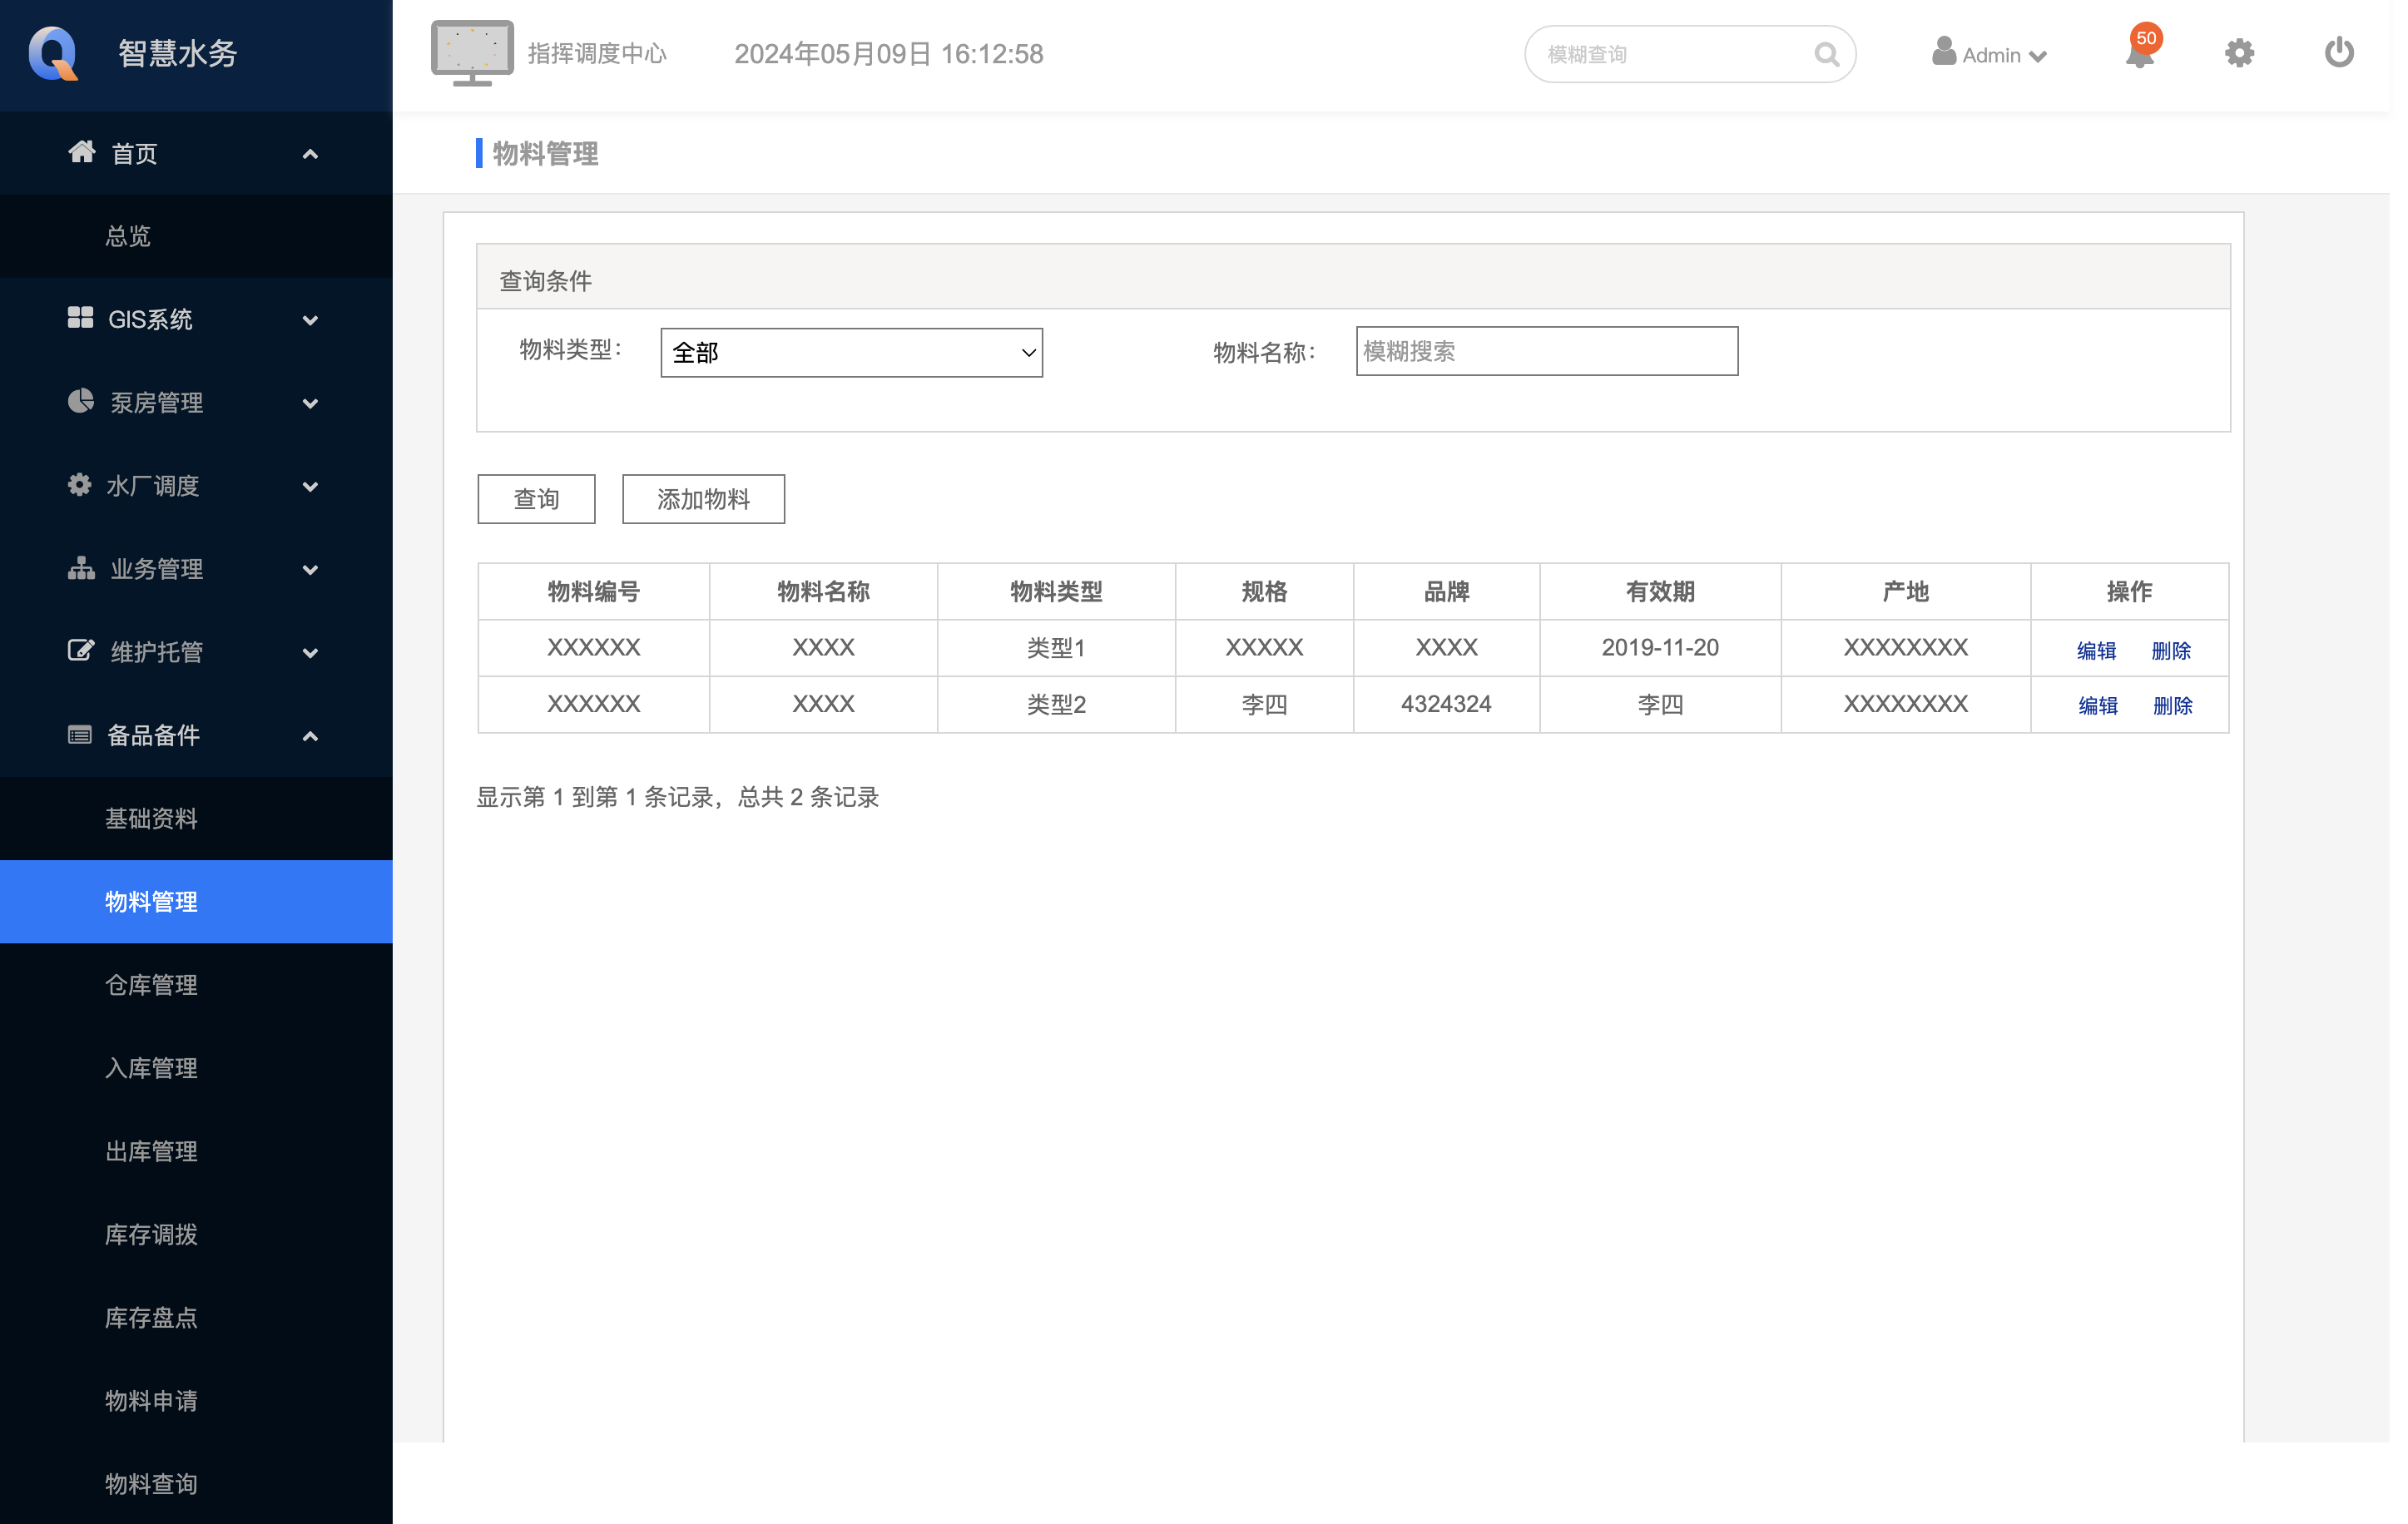Click the power logout icon
Viewport: 2408px width, 1524px height.
pos(2338,53)
